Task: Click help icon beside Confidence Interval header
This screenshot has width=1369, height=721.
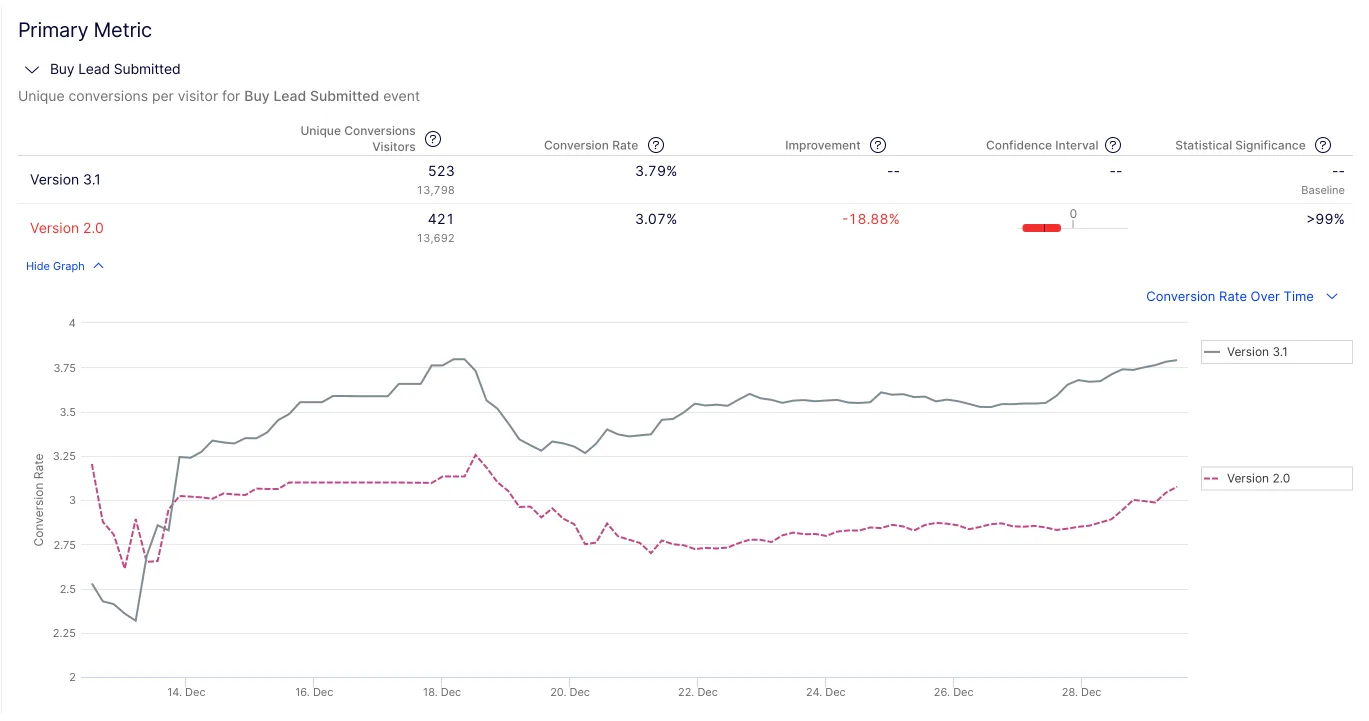Action: click(1112, 145)
